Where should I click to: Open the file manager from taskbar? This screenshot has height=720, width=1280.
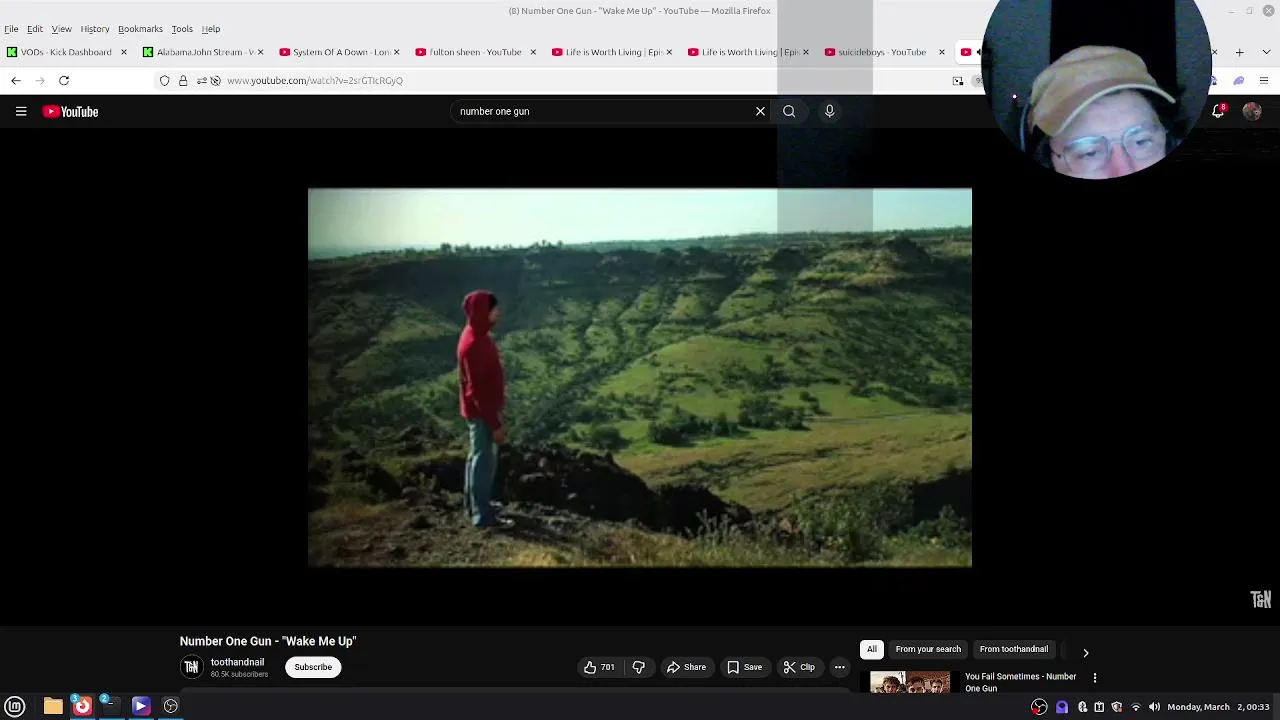click(x=53, y=706)
